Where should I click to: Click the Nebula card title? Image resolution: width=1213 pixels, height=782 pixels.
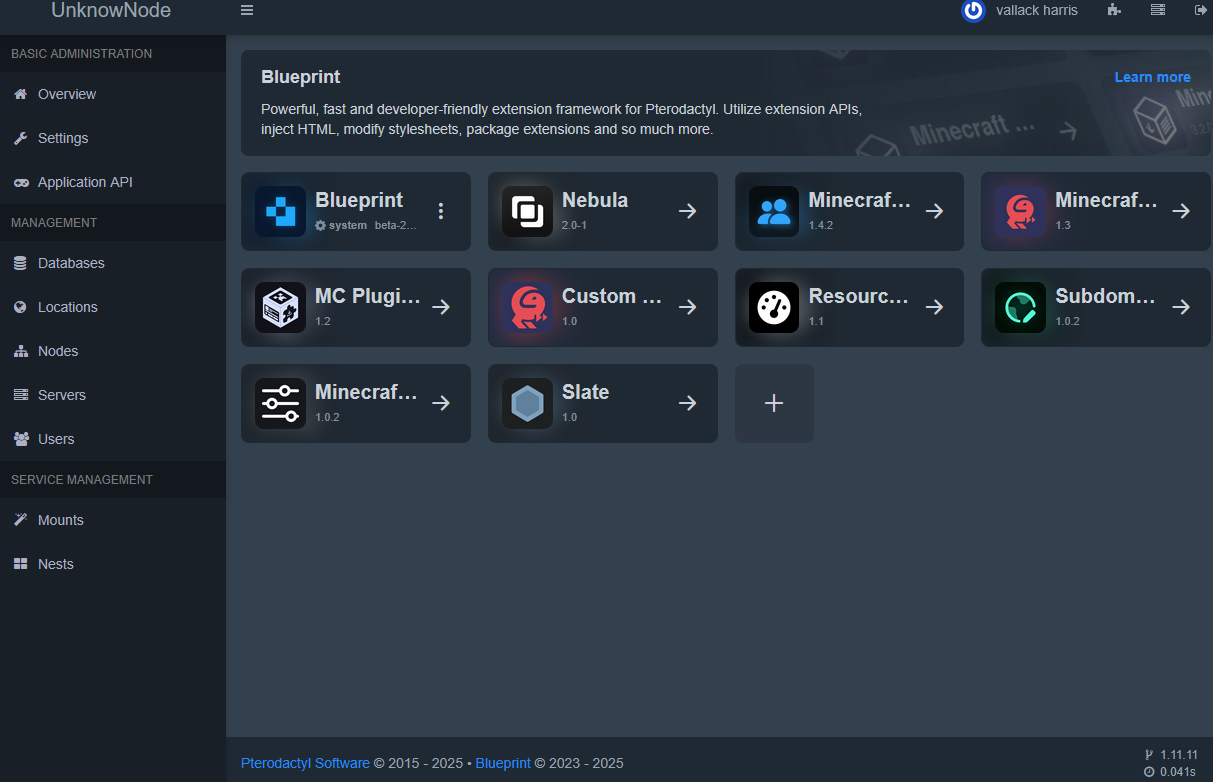[595, 200]
